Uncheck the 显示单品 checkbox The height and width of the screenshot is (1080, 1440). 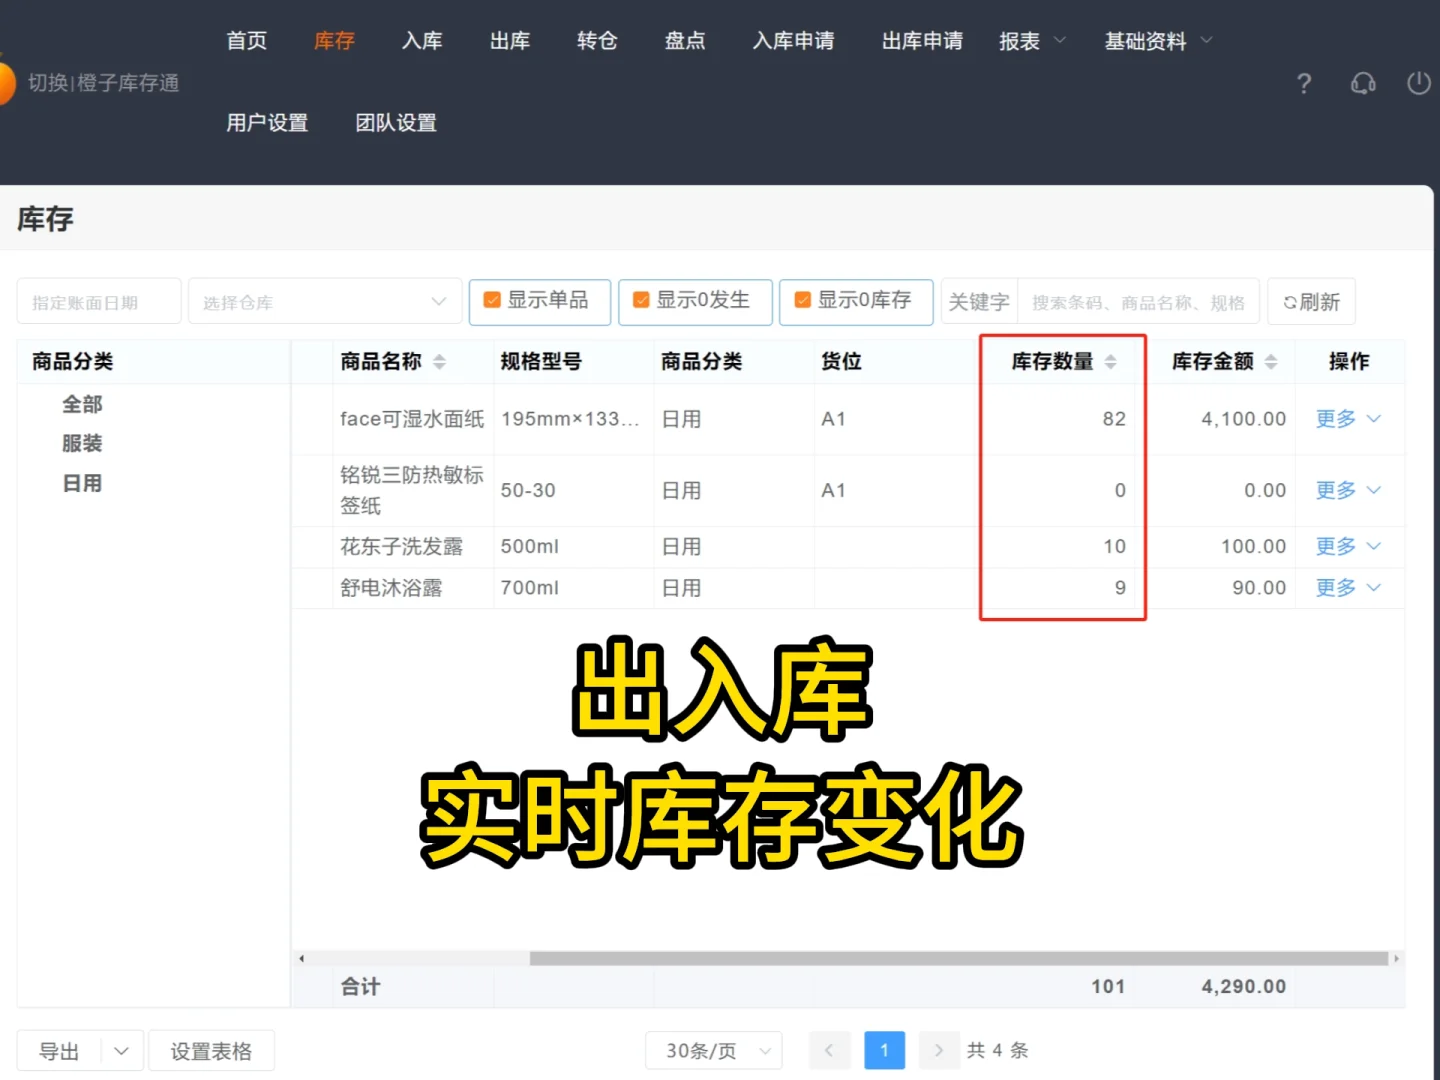click(x=491, y=299)
